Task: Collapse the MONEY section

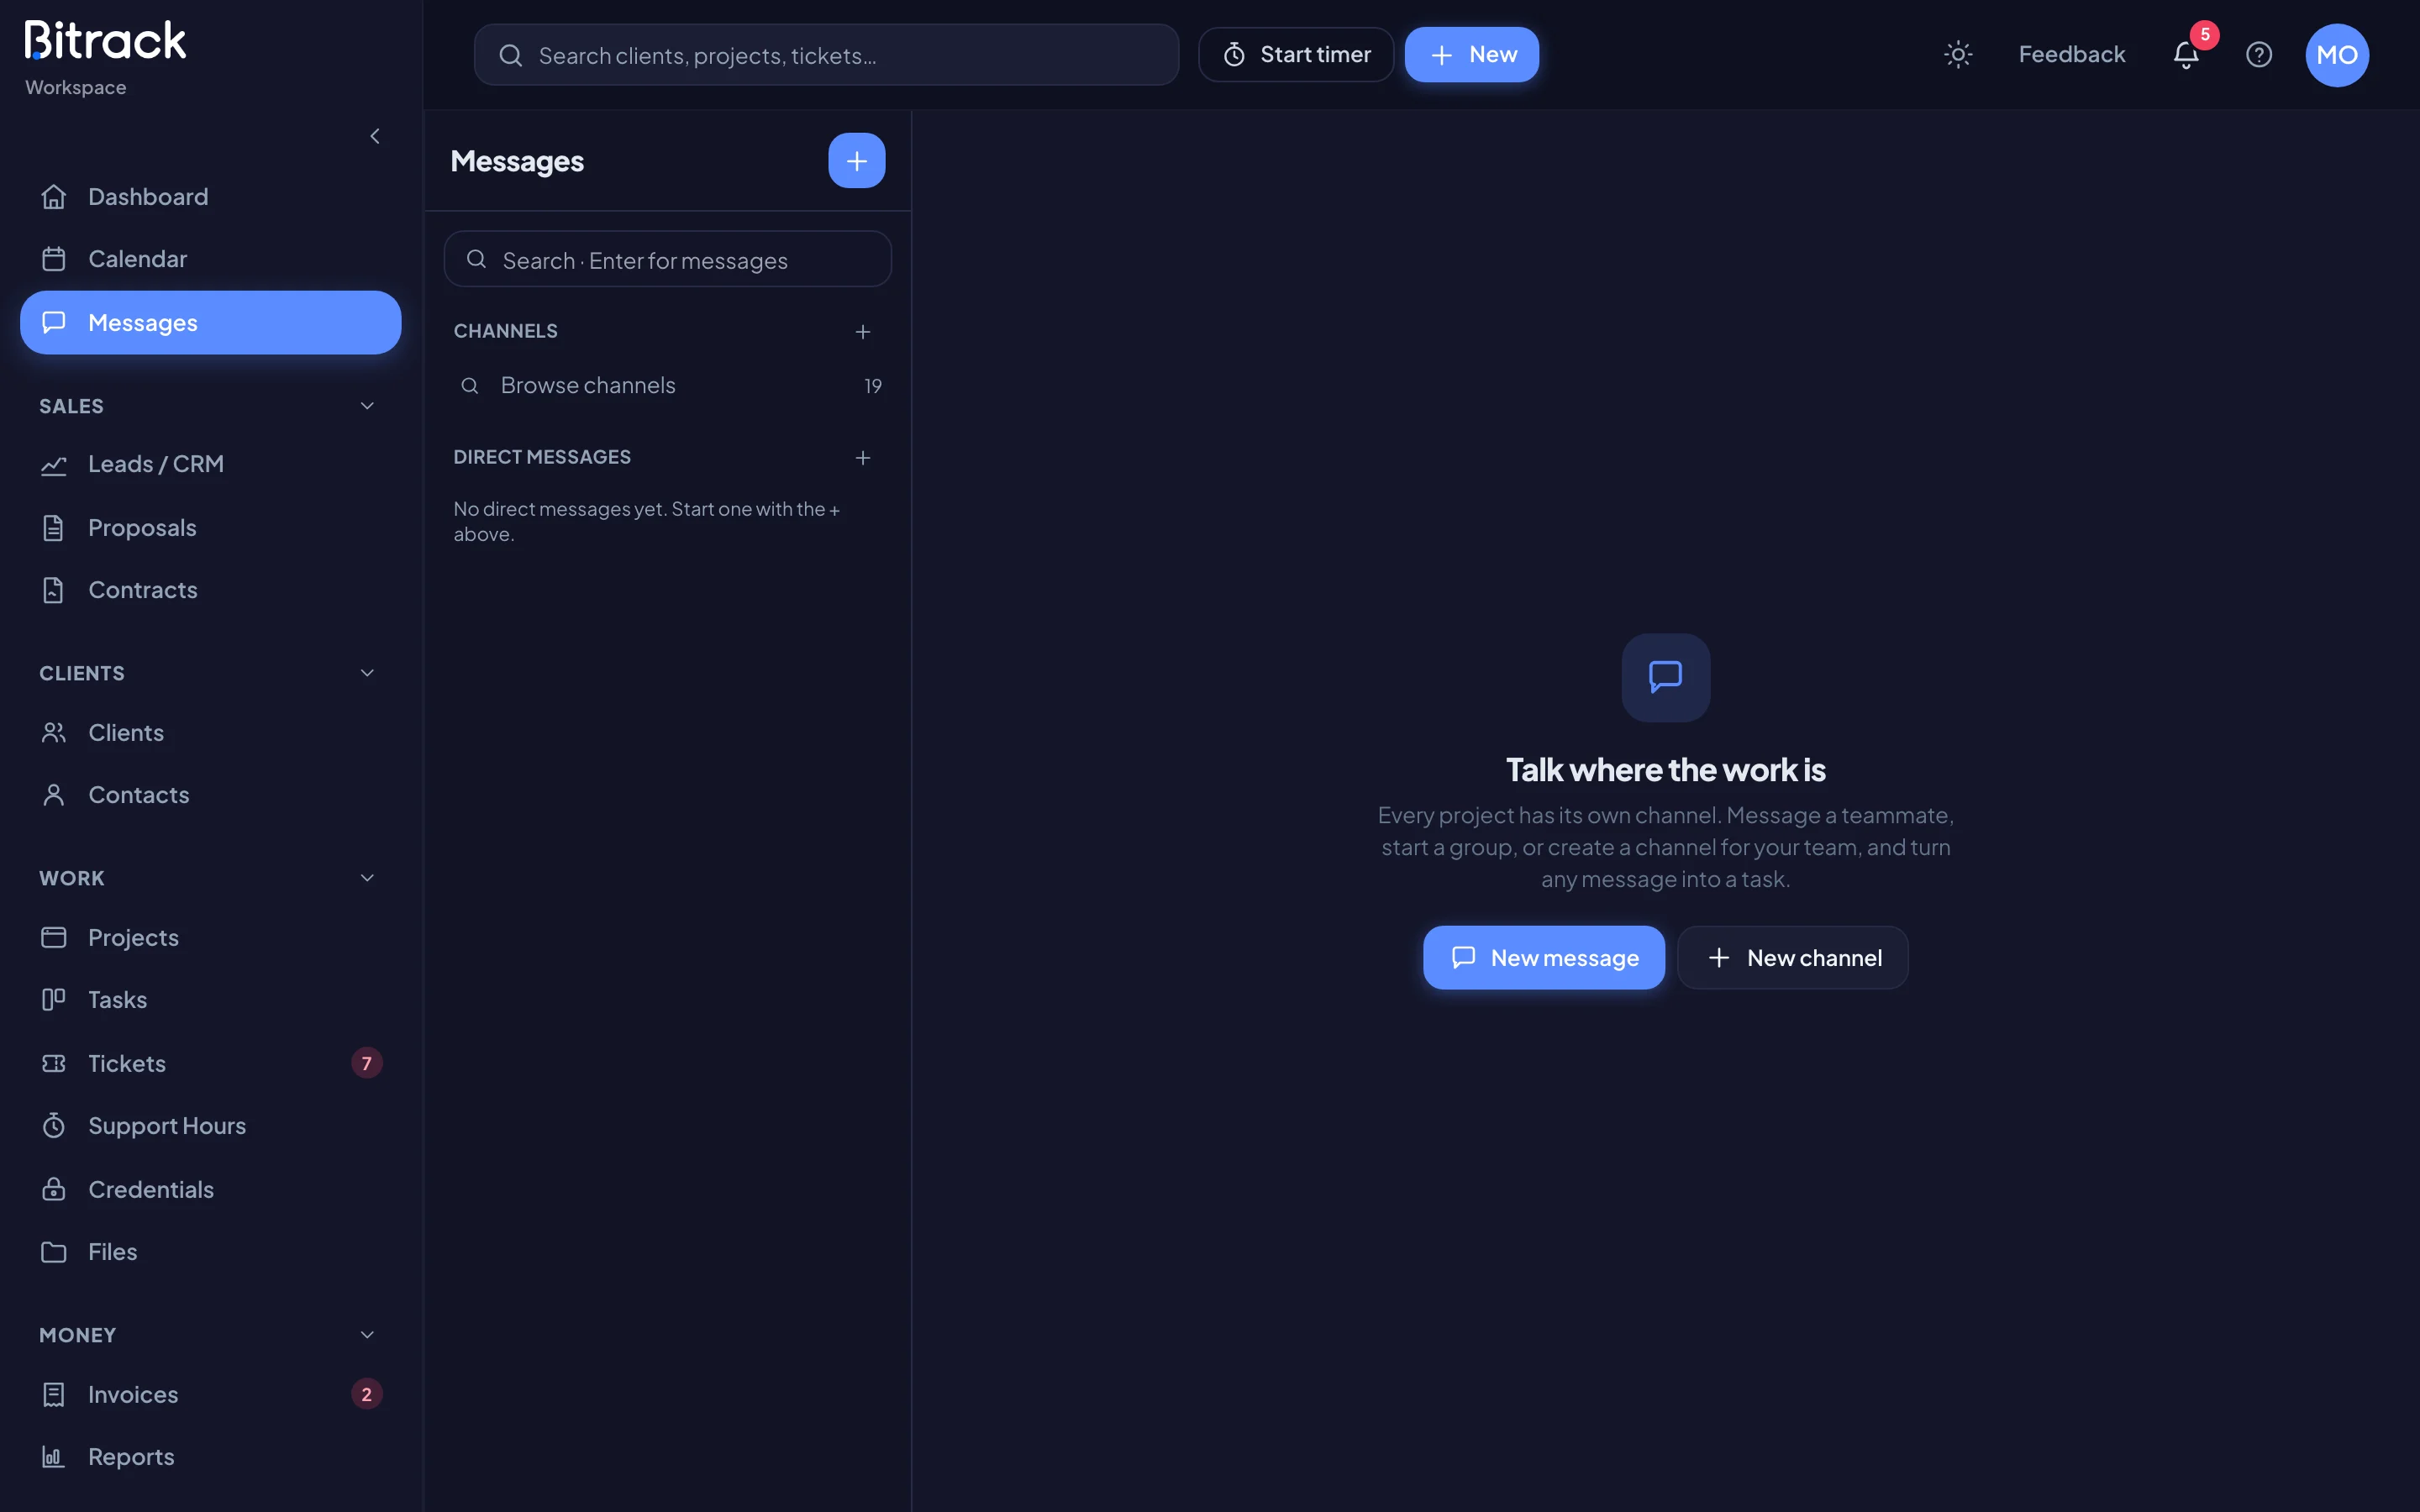Action: click(x=367, y=1335)
